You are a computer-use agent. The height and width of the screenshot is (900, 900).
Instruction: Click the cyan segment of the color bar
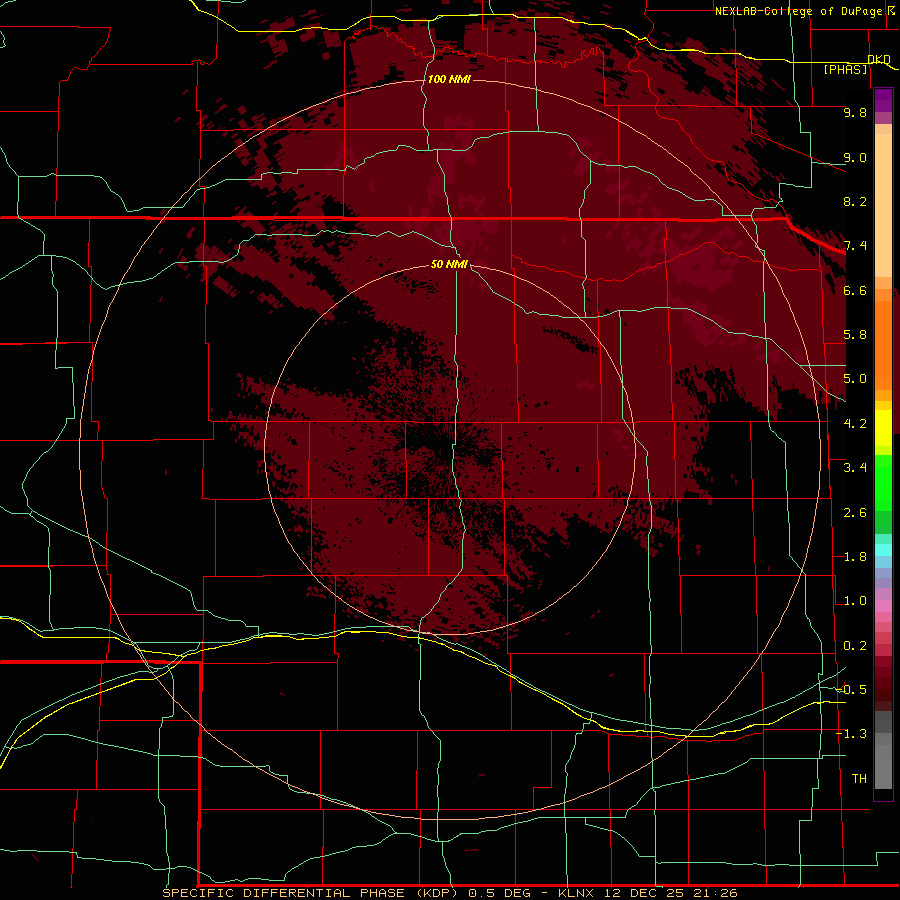tap(883, 550)
